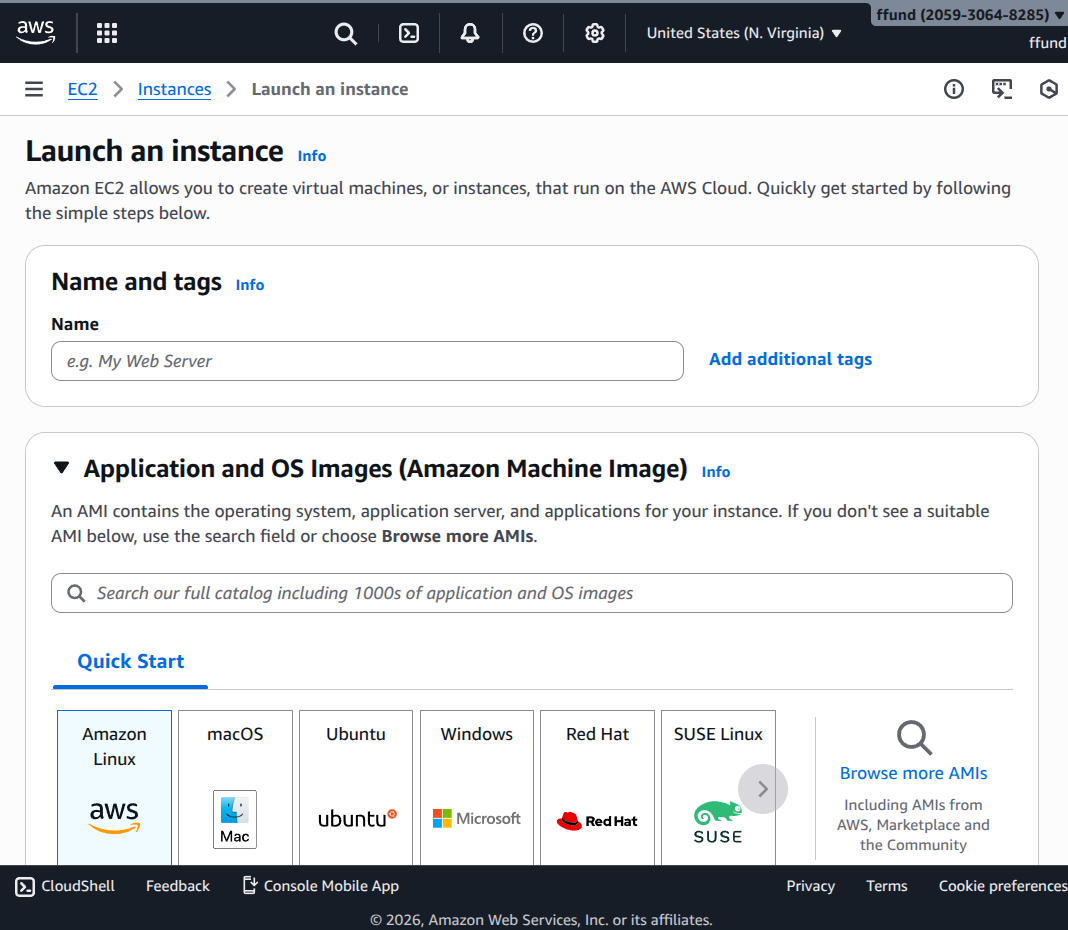The width and height of the screenshot is (1068, 930).
Task: Open the info panel circle icon
Action: pos(954,89)
